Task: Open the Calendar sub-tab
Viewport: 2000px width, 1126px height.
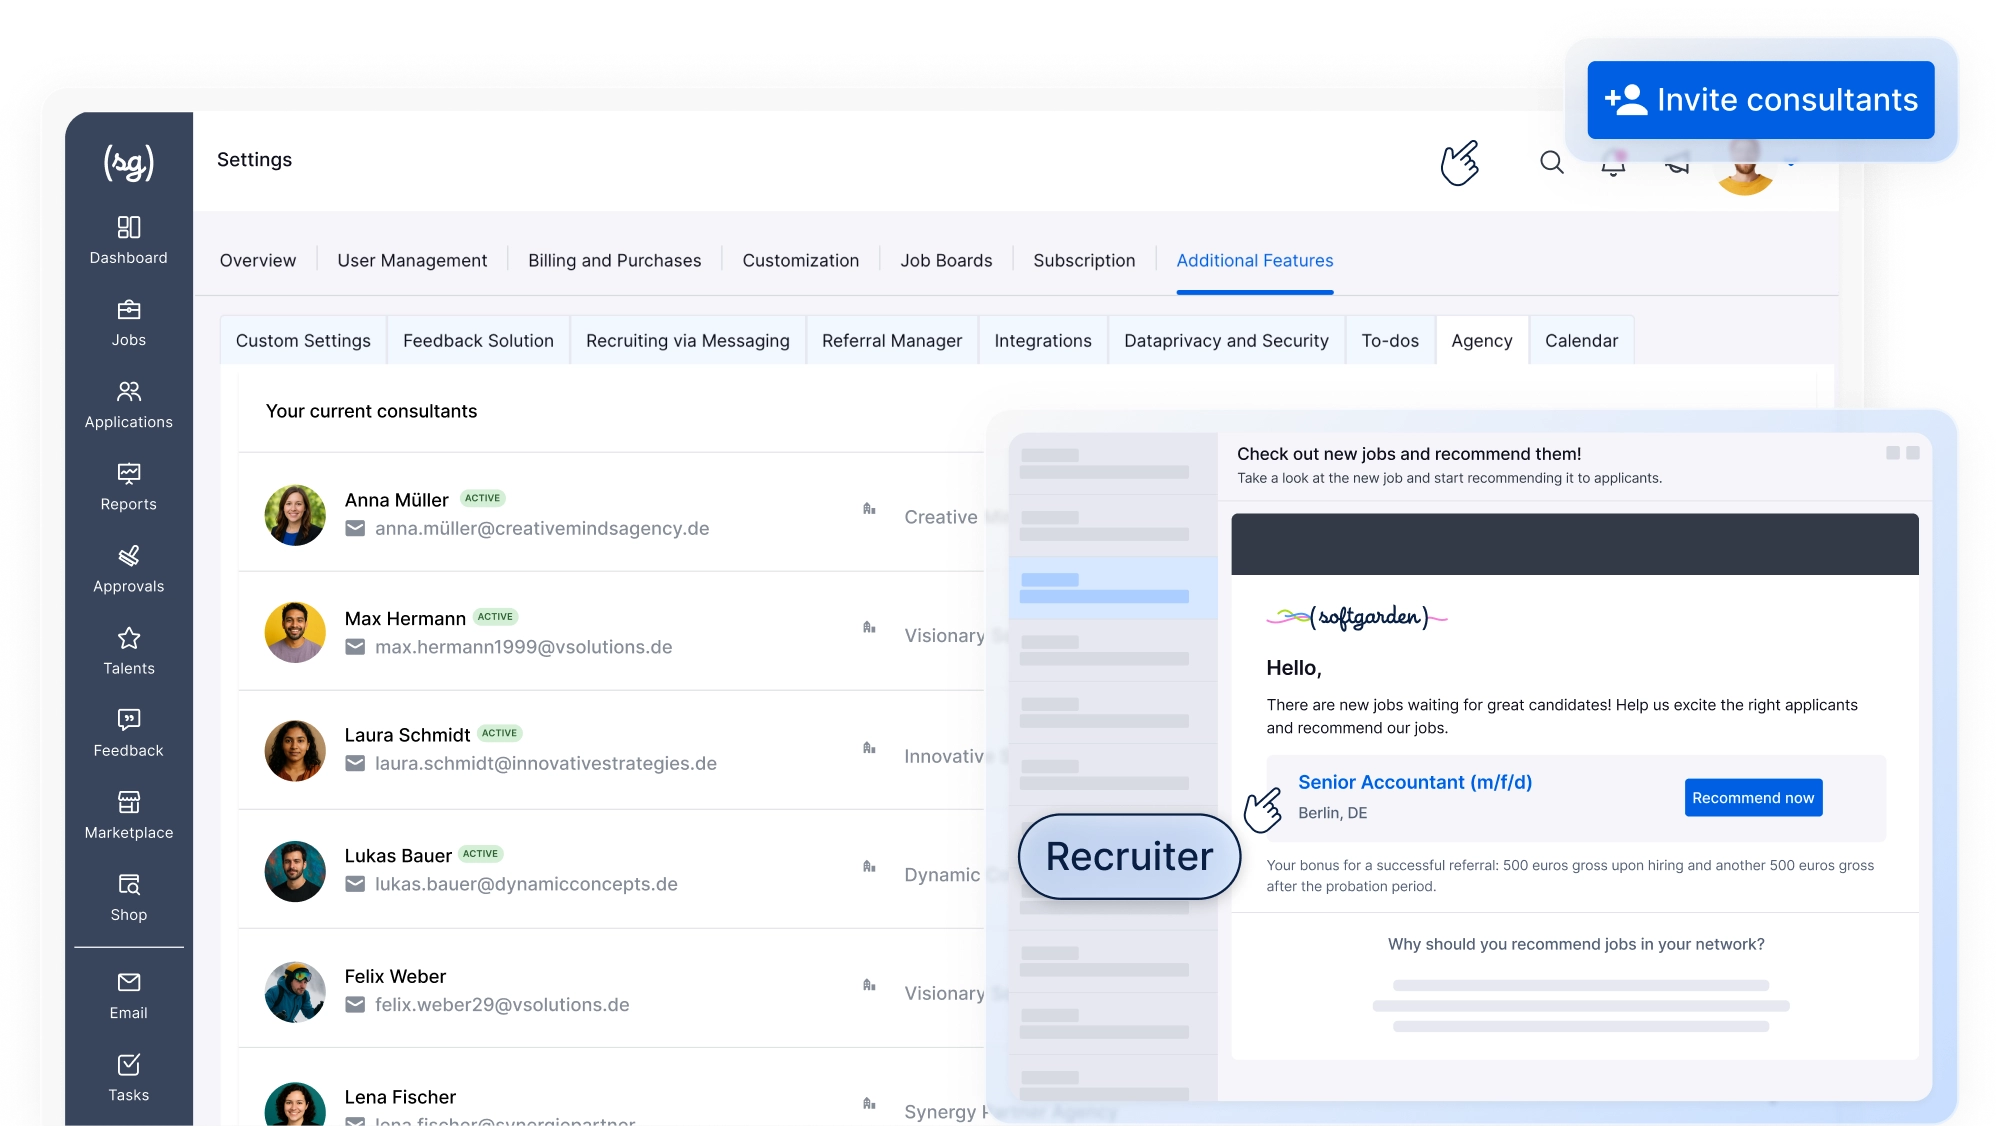Action: pyautogui.click(x=1580, y=341)
